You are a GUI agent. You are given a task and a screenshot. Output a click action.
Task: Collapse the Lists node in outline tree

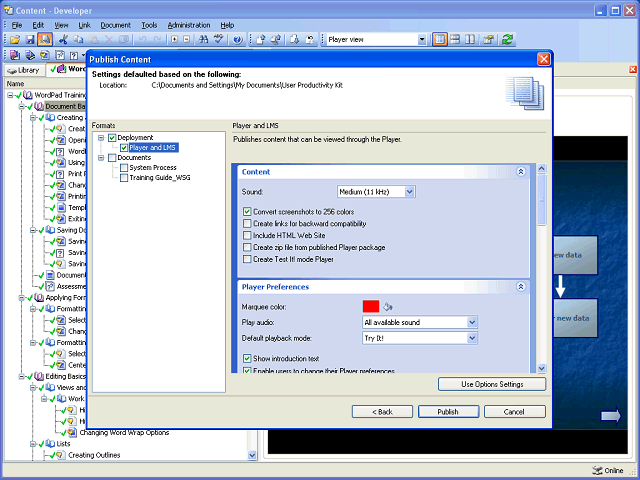[33, 444]
